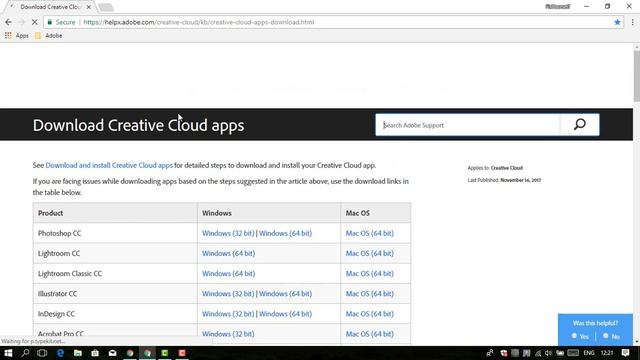Click the Lightroom Classic CC product cell
Image resolution: width=640 pixels, height=360 pixels.
click(x=115, y=273)
